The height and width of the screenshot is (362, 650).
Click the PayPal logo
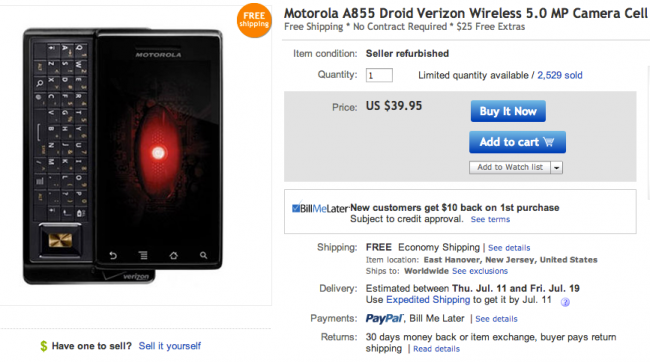[384, 318]
